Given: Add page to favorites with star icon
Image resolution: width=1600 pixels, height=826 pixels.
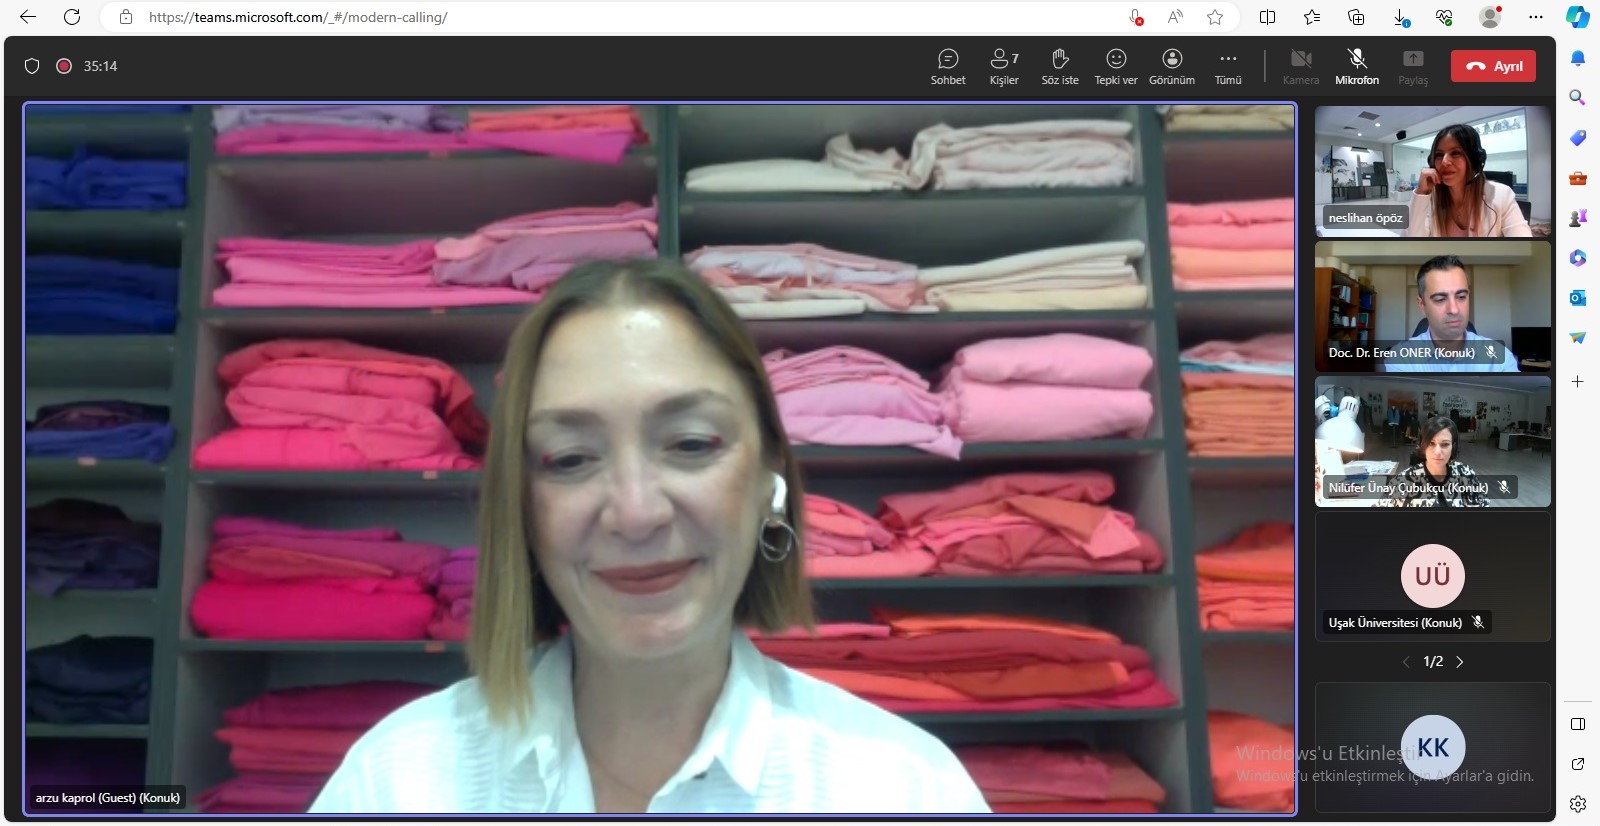Looking at the screenshot, I should coord(1215,17).
